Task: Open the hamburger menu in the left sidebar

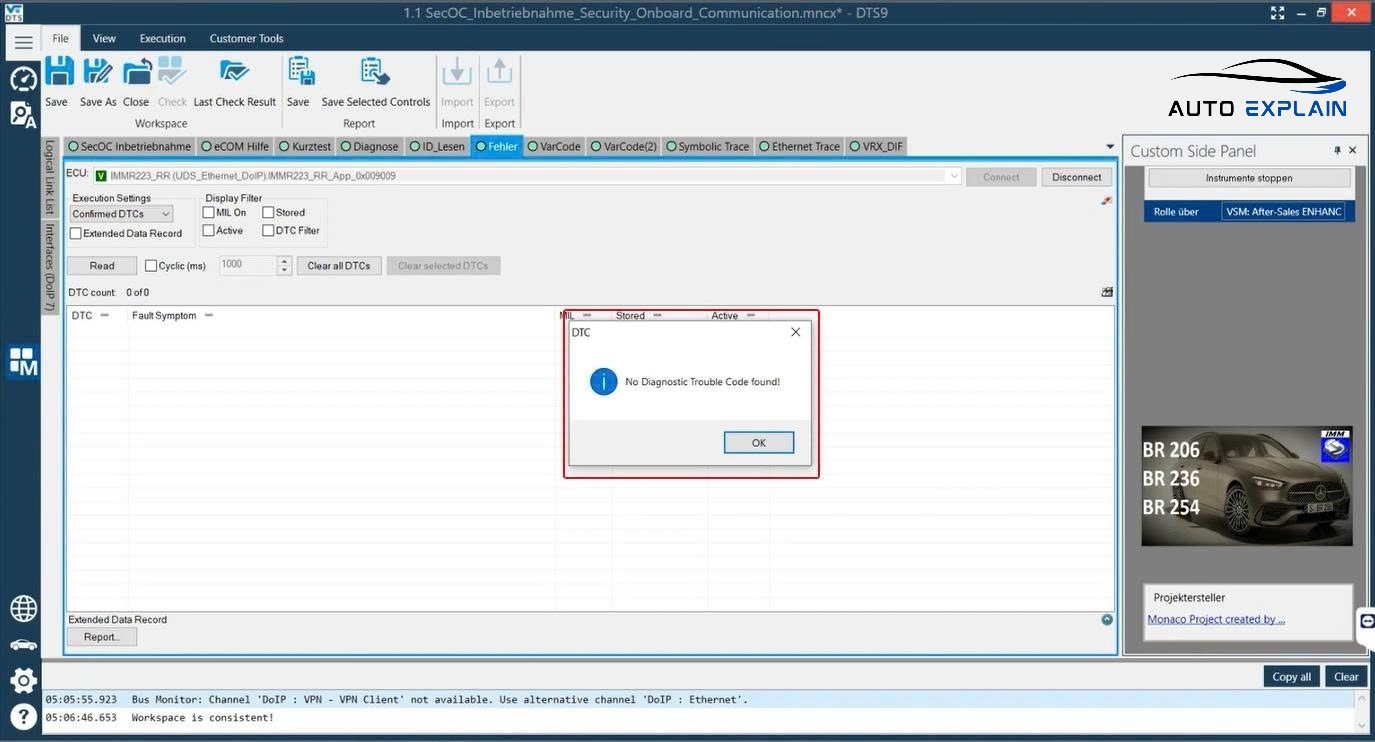Action: [x=23, y=42]
